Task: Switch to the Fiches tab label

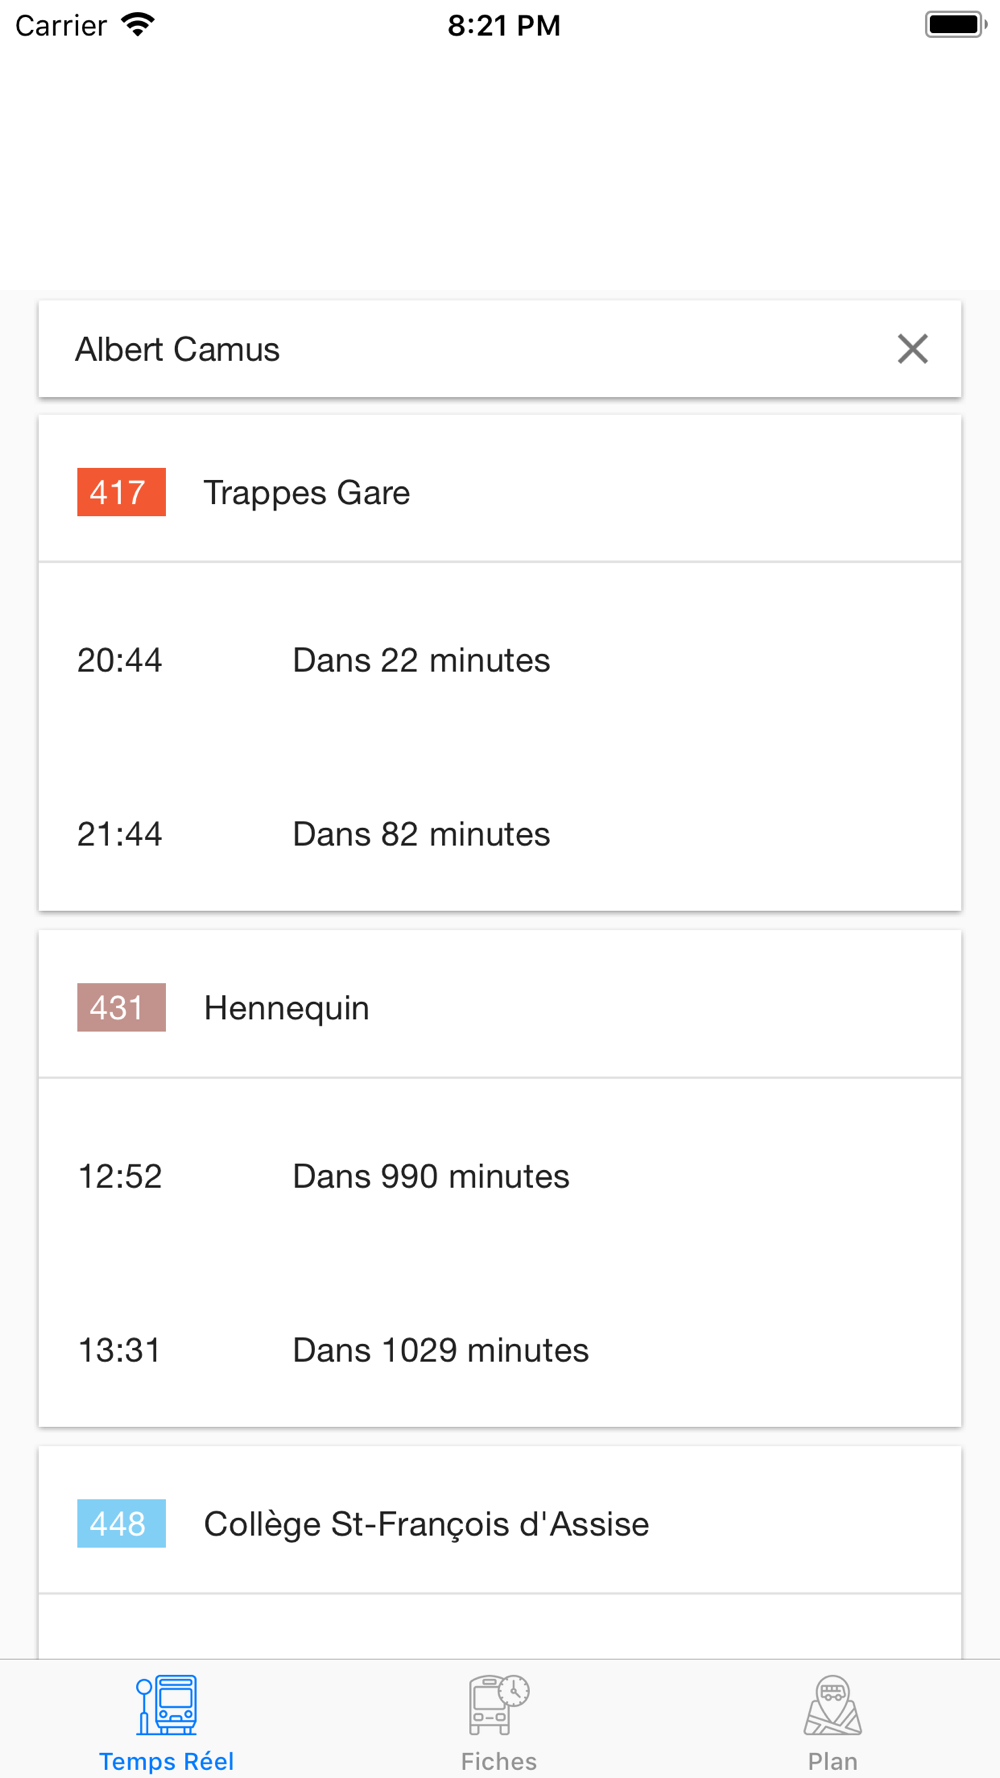Action: tap(499, 1761)
